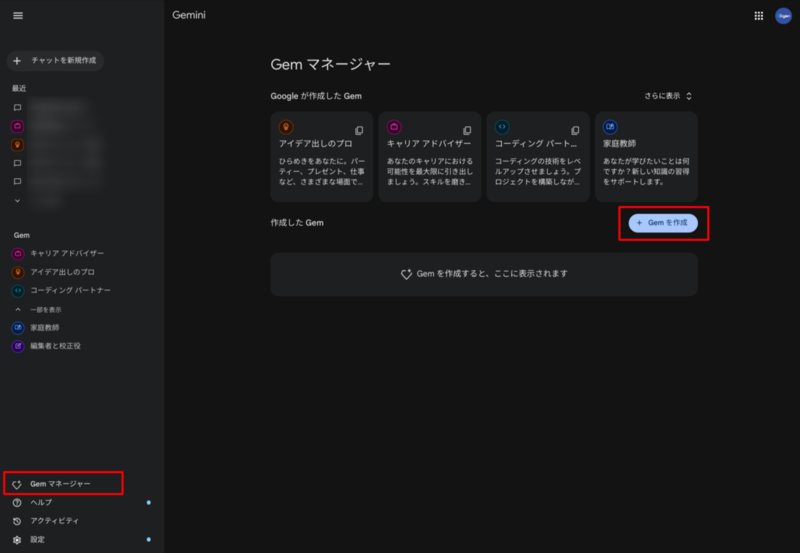800x553 pixels.
Task: Open the first recent chat bubble icon
Action: [17, 108]
